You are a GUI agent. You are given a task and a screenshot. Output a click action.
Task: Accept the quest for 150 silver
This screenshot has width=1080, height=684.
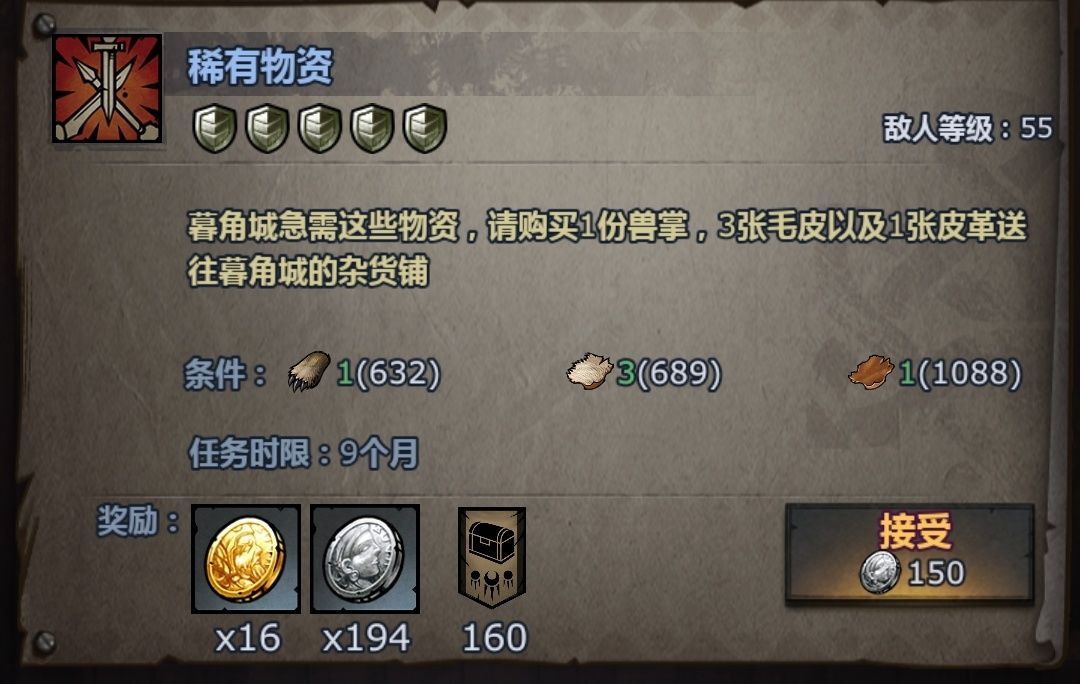pyautogui.click(x=910, y=553)
